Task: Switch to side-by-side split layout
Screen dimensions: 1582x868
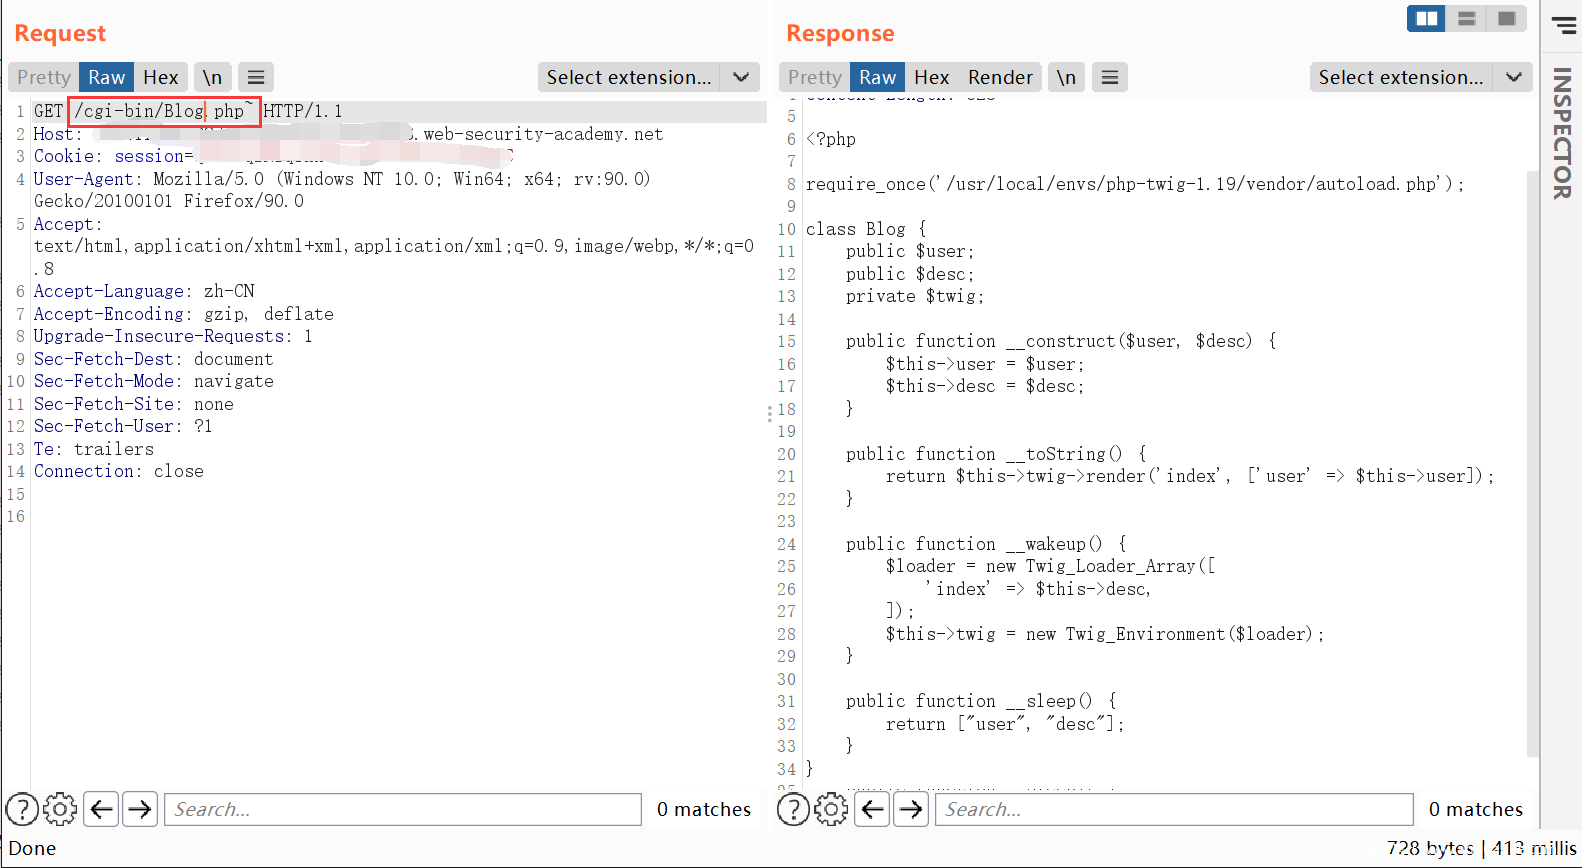Action: 1426,18
